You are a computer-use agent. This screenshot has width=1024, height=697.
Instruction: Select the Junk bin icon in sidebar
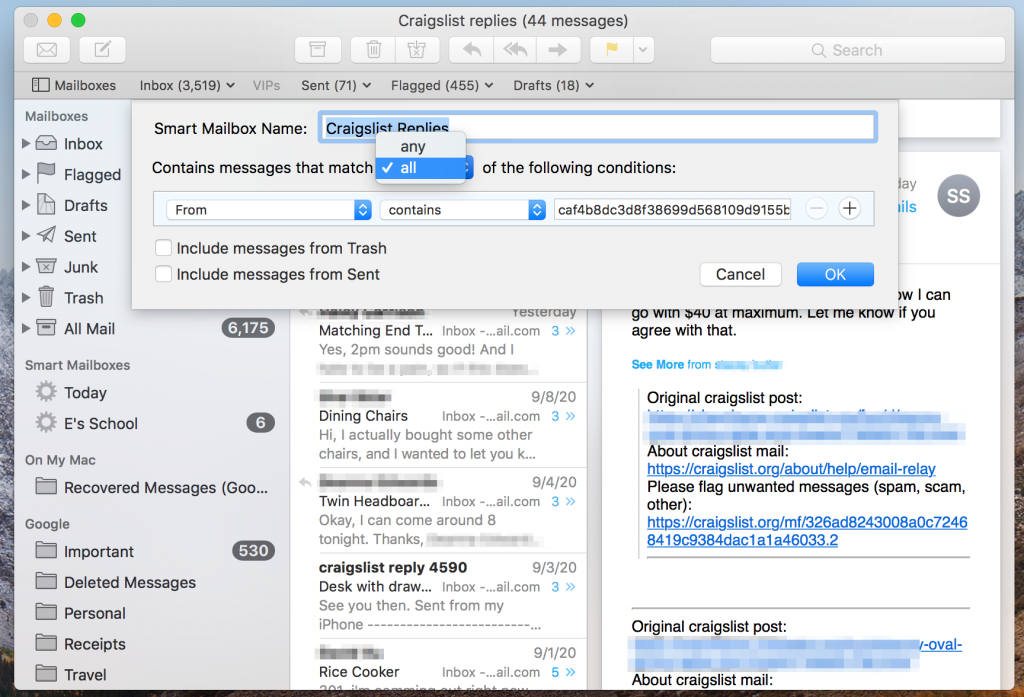click(x=46, y=266)
